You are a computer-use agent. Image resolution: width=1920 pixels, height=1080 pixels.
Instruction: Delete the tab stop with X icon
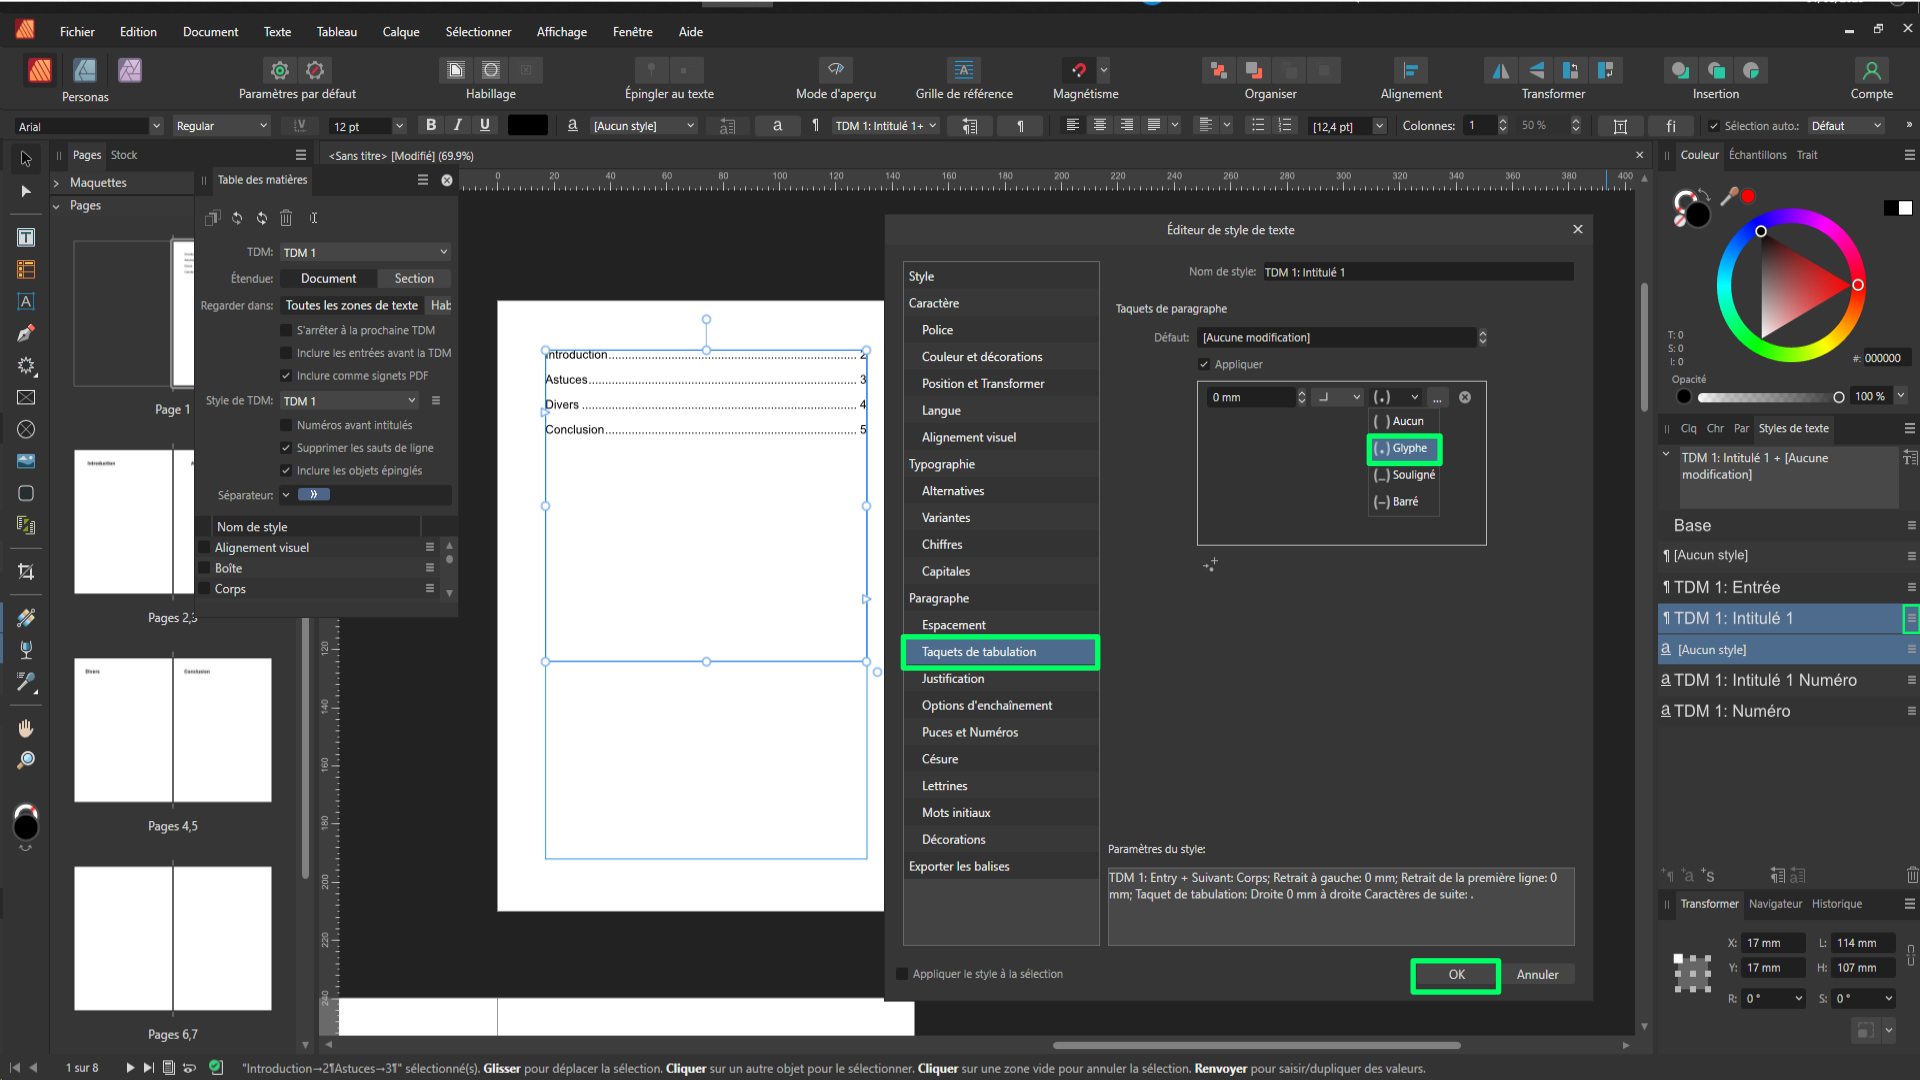click(x=1465, y=397)
